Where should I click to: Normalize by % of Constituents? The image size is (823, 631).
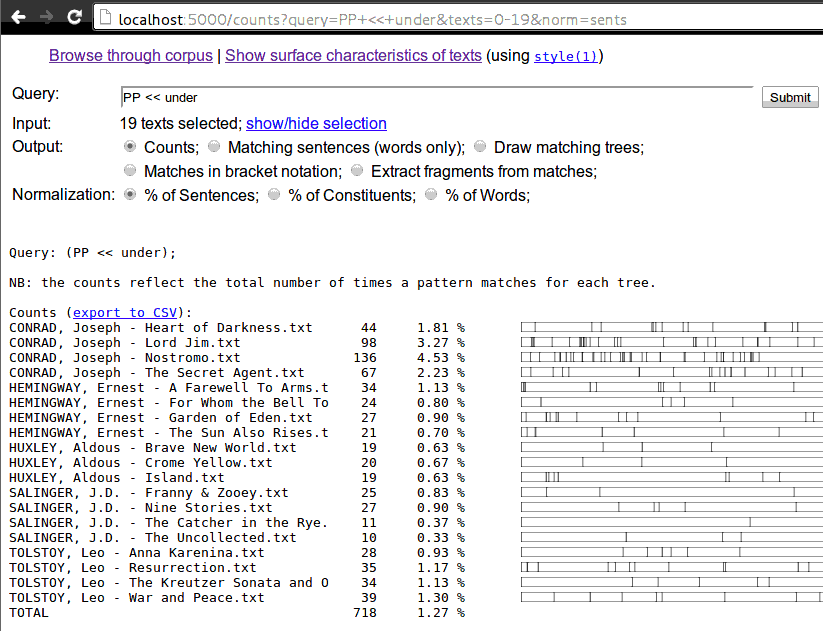[x=275, y=195]
